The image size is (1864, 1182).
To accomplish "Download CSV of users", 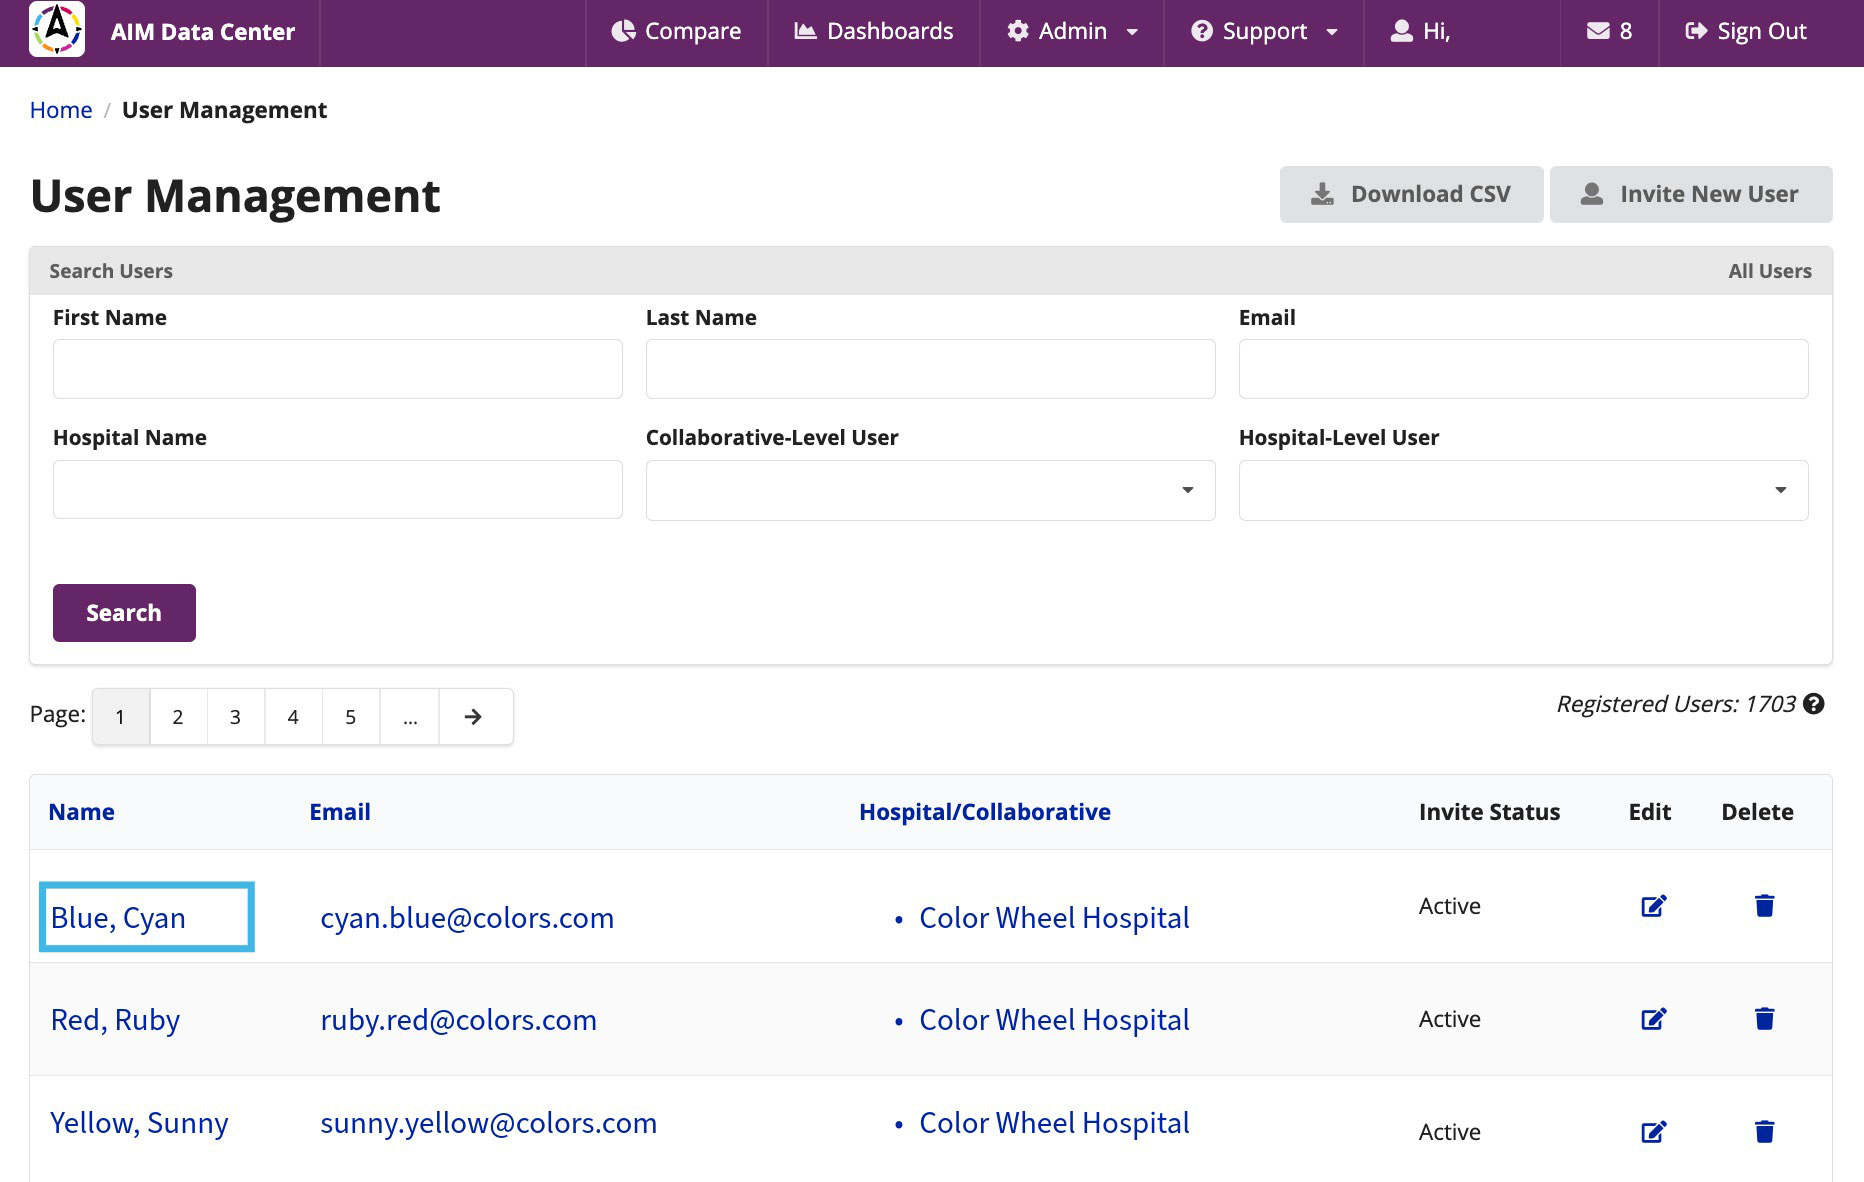I will click(1411, 194).
